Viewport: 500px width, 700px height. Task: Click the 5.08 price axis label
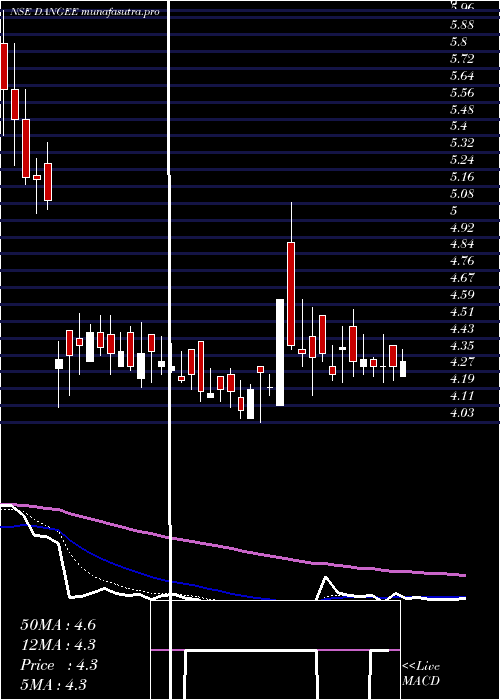pos(462,194)
